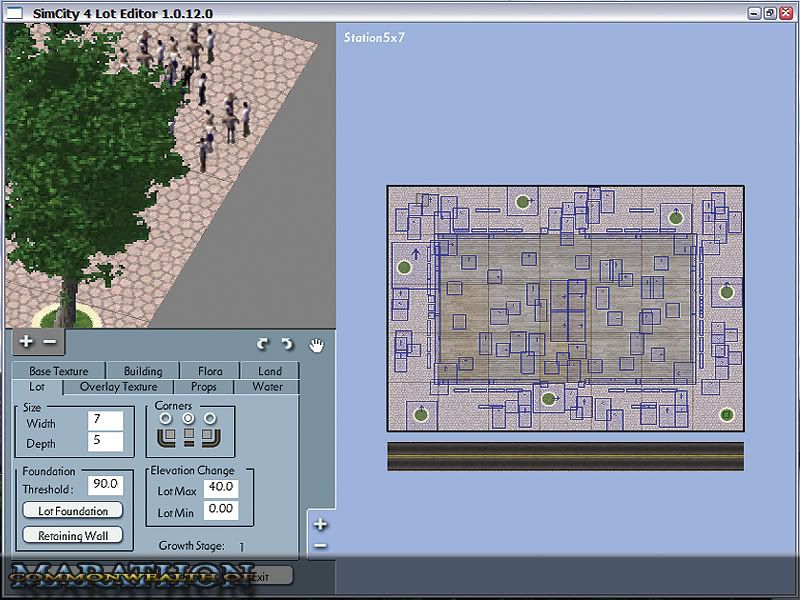Click the Width size input field
This screenshot has height=600, width=800.
[x=105, y=421]
